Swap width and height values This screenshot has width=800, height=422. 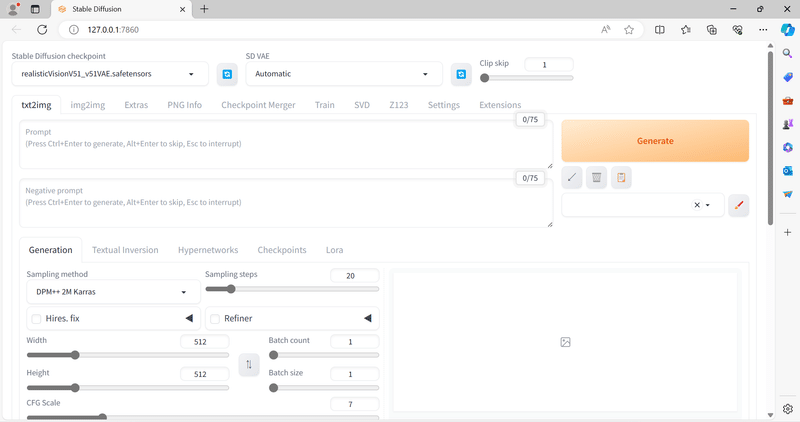pos(249,364)
